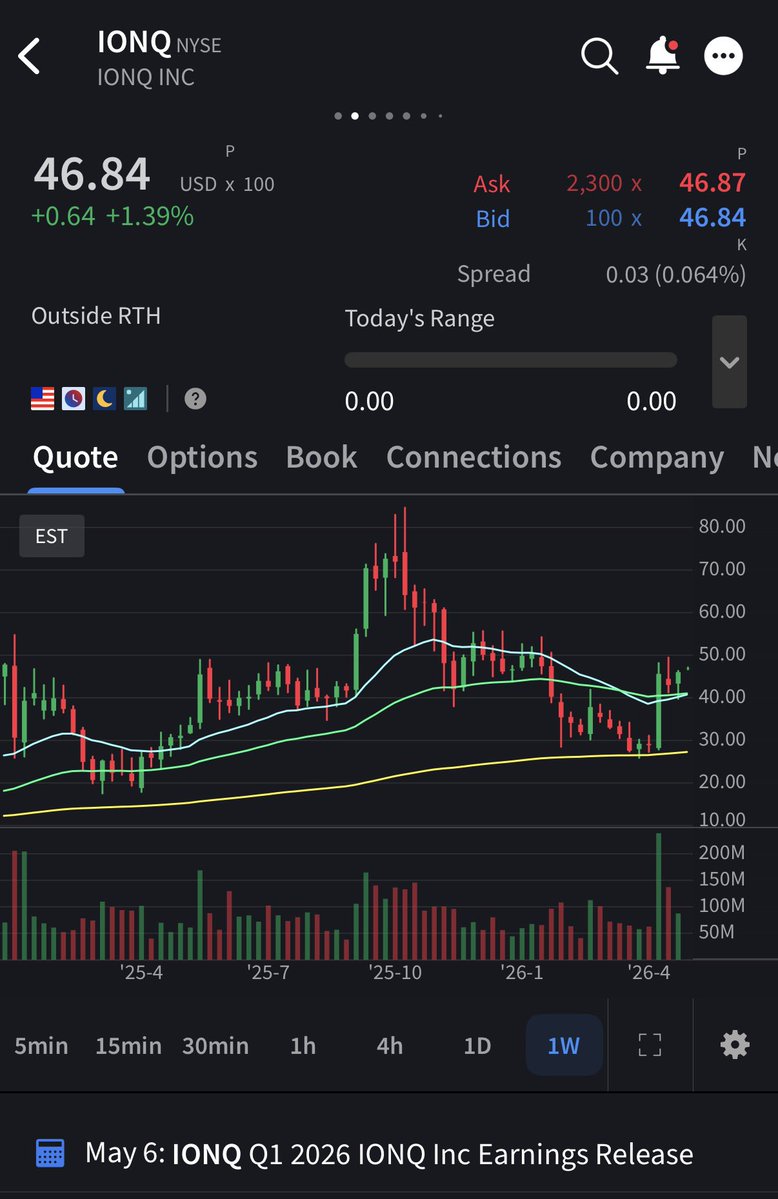Image resolution: width=778 pixels, height=1199 pixels.
Task: Select the page indicator dots above price
Action: point(389,116)
